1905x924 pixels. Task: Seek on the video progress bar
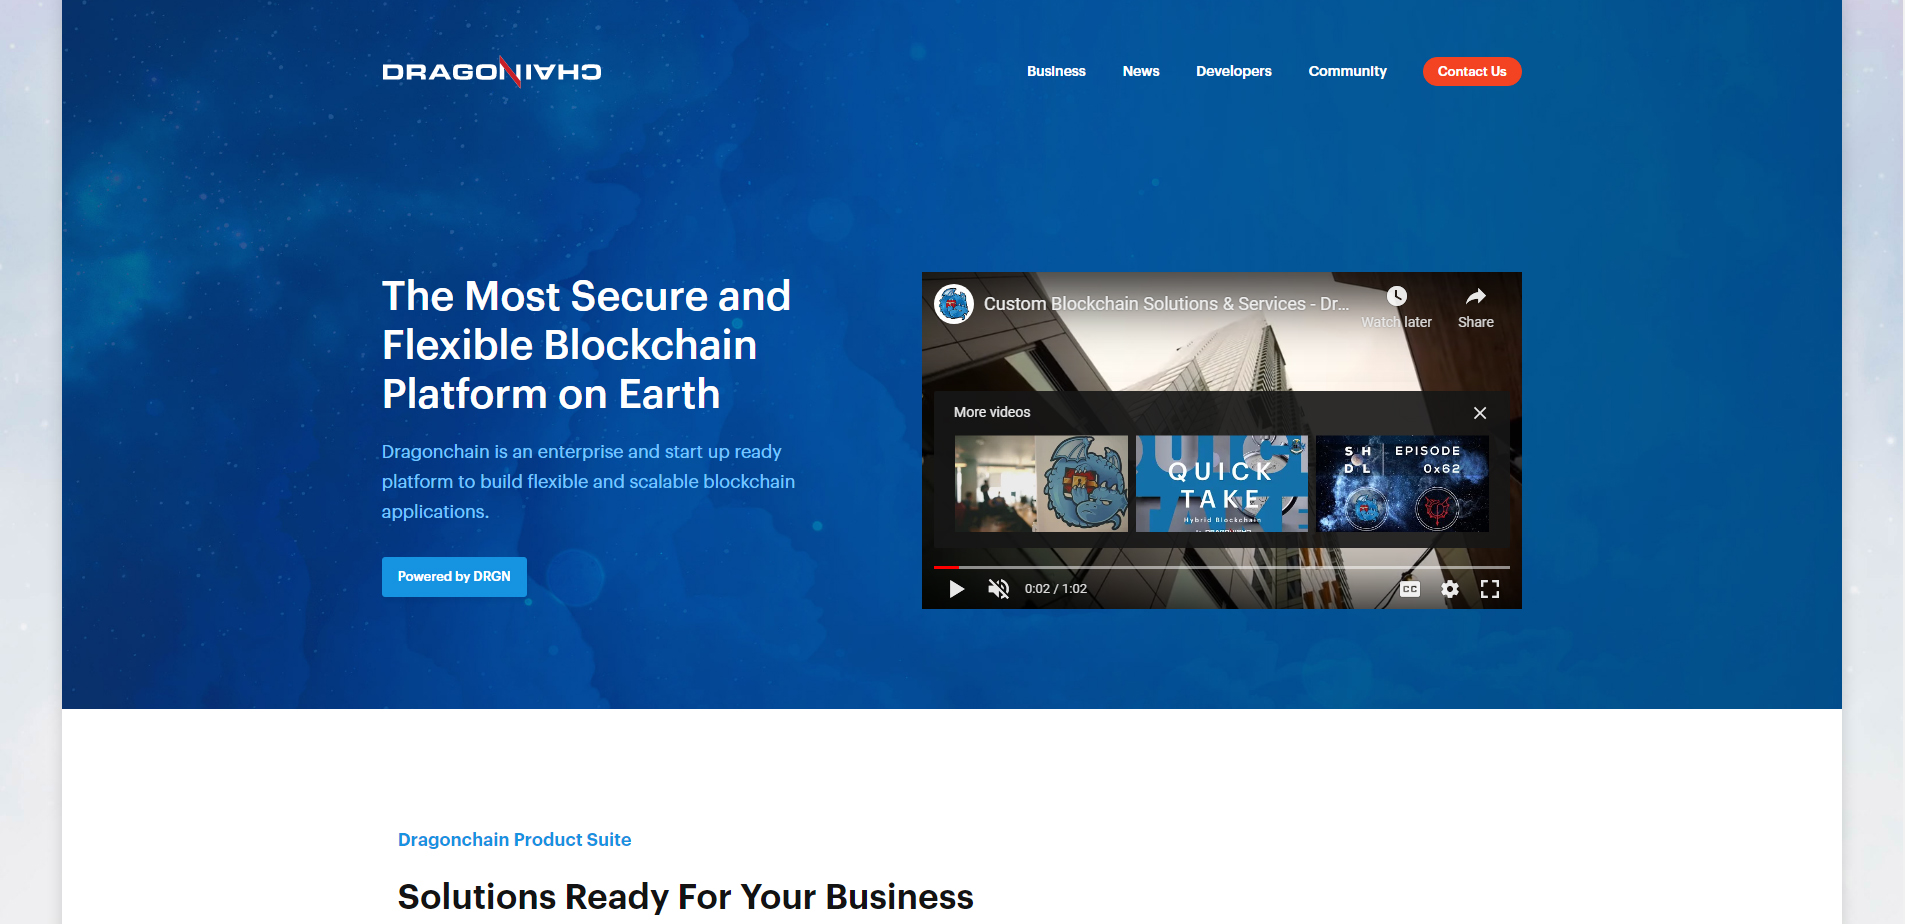(1222, 567)
